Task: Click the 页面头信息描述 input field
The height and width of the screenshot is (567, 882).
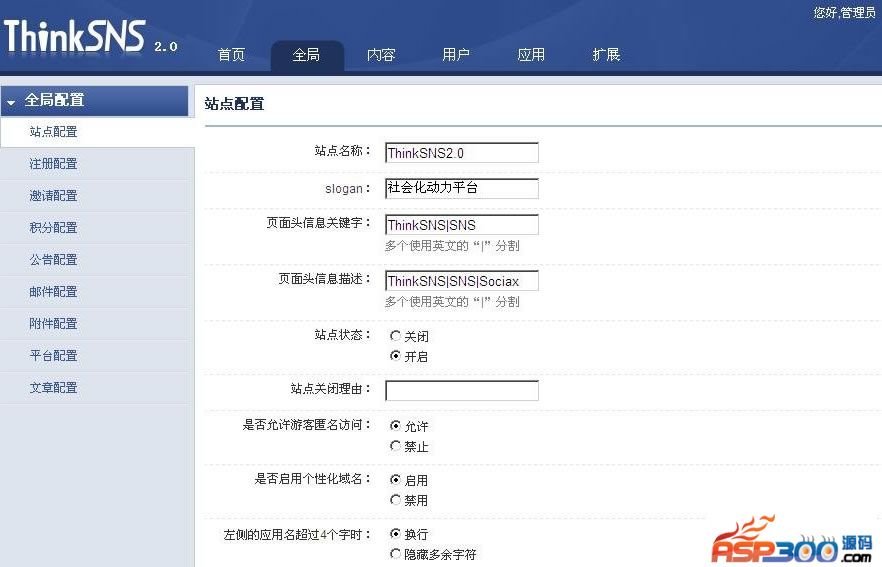Action: coord(462,281)
